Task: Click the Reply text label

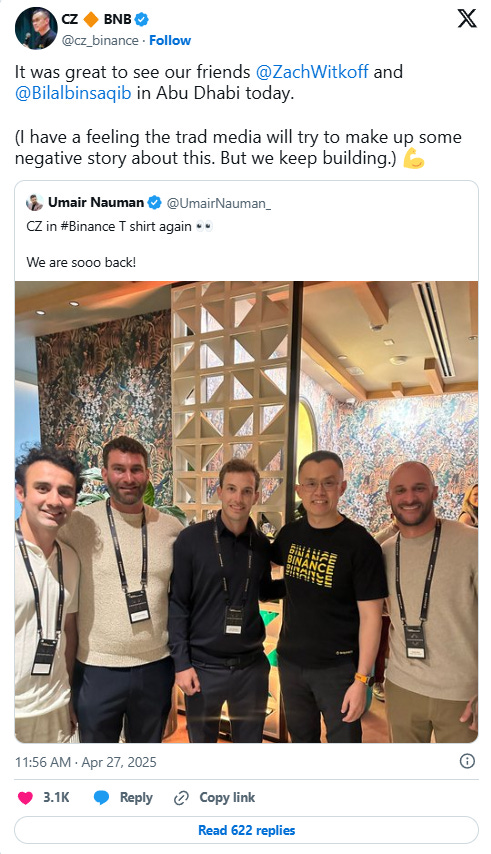Action: coord(136,798)
